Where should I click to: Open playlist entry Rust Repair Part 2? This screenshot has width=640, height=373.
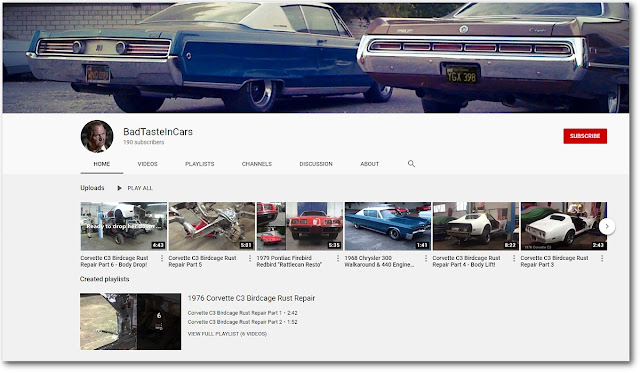pyautogui.click(x=242, y=322)
